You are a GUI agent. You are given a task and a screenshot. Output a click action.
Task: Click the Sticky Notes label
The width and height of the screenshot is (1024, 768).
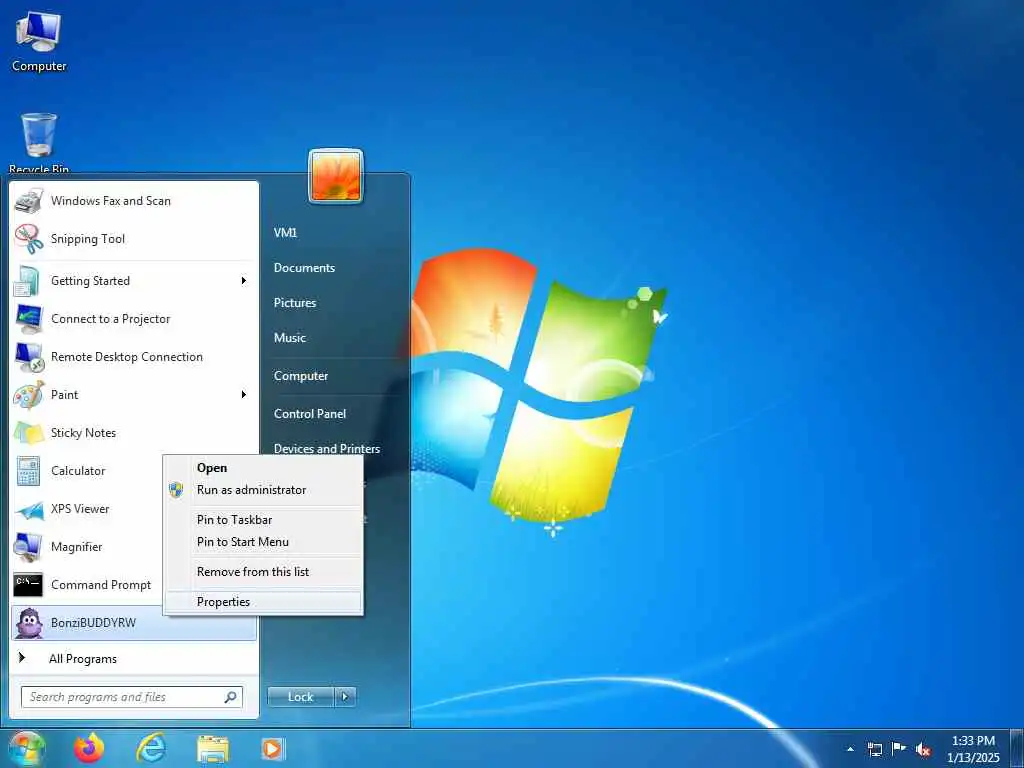(x=83, y=432)
